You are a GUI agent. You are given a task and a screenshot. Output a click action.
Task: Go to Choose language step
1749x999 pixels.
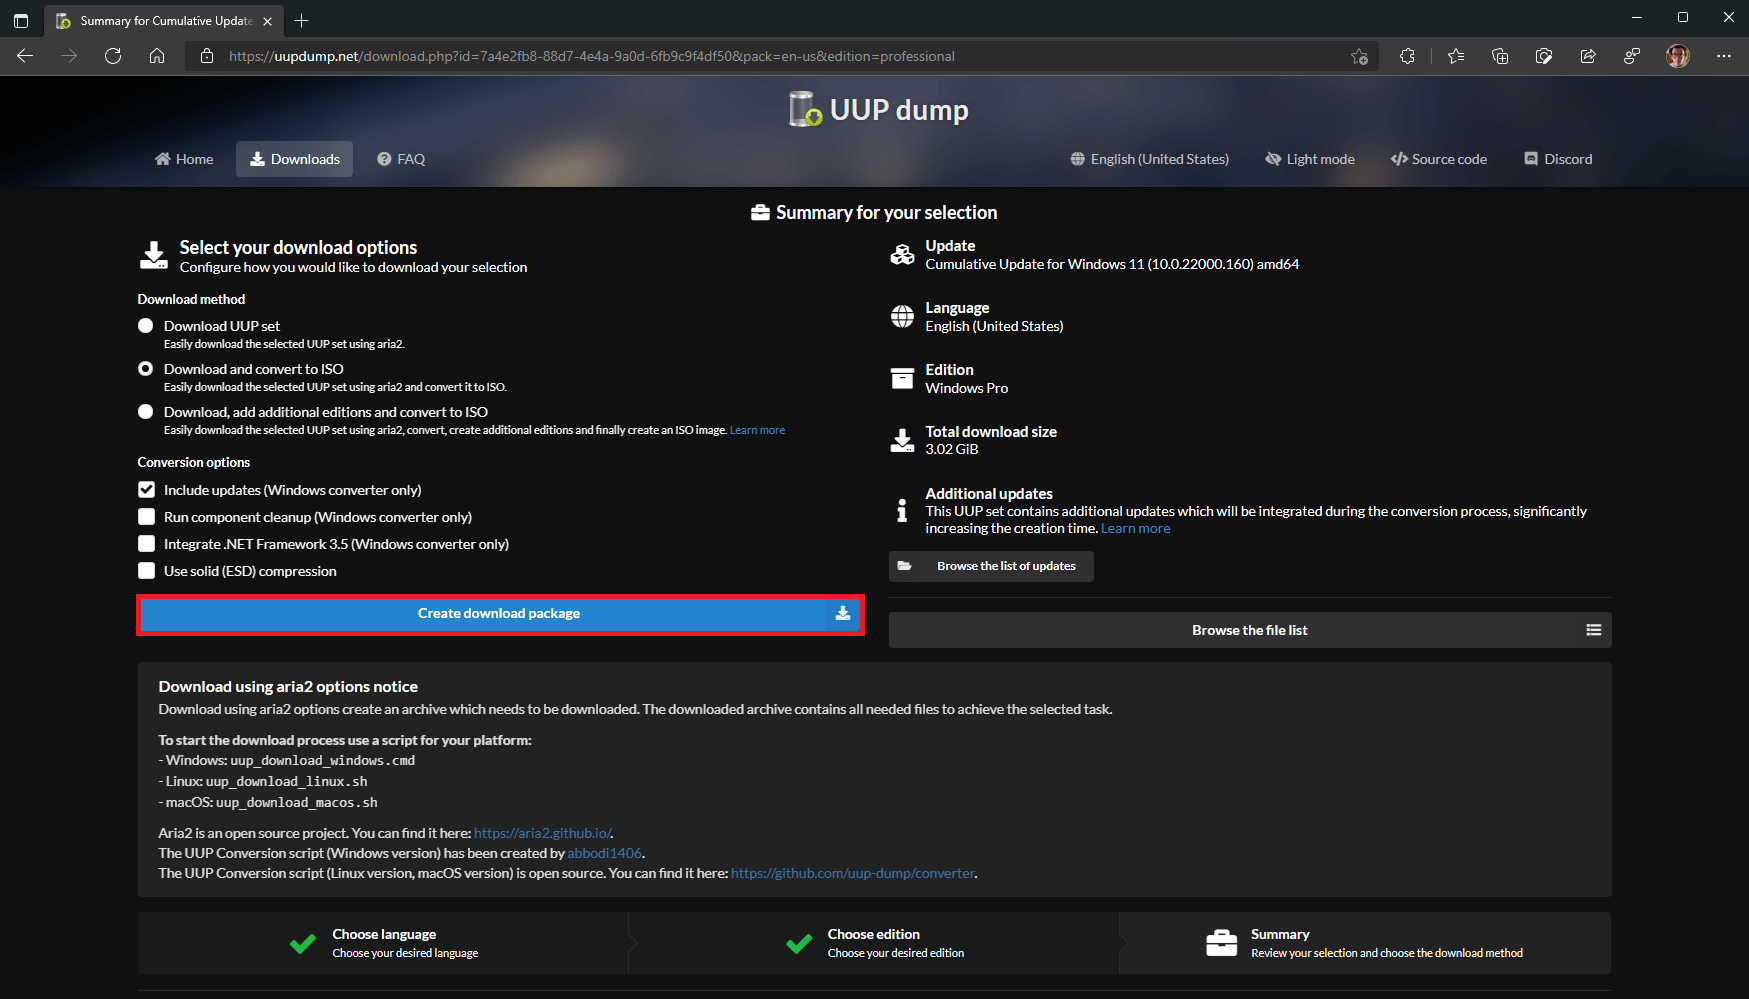384,943
